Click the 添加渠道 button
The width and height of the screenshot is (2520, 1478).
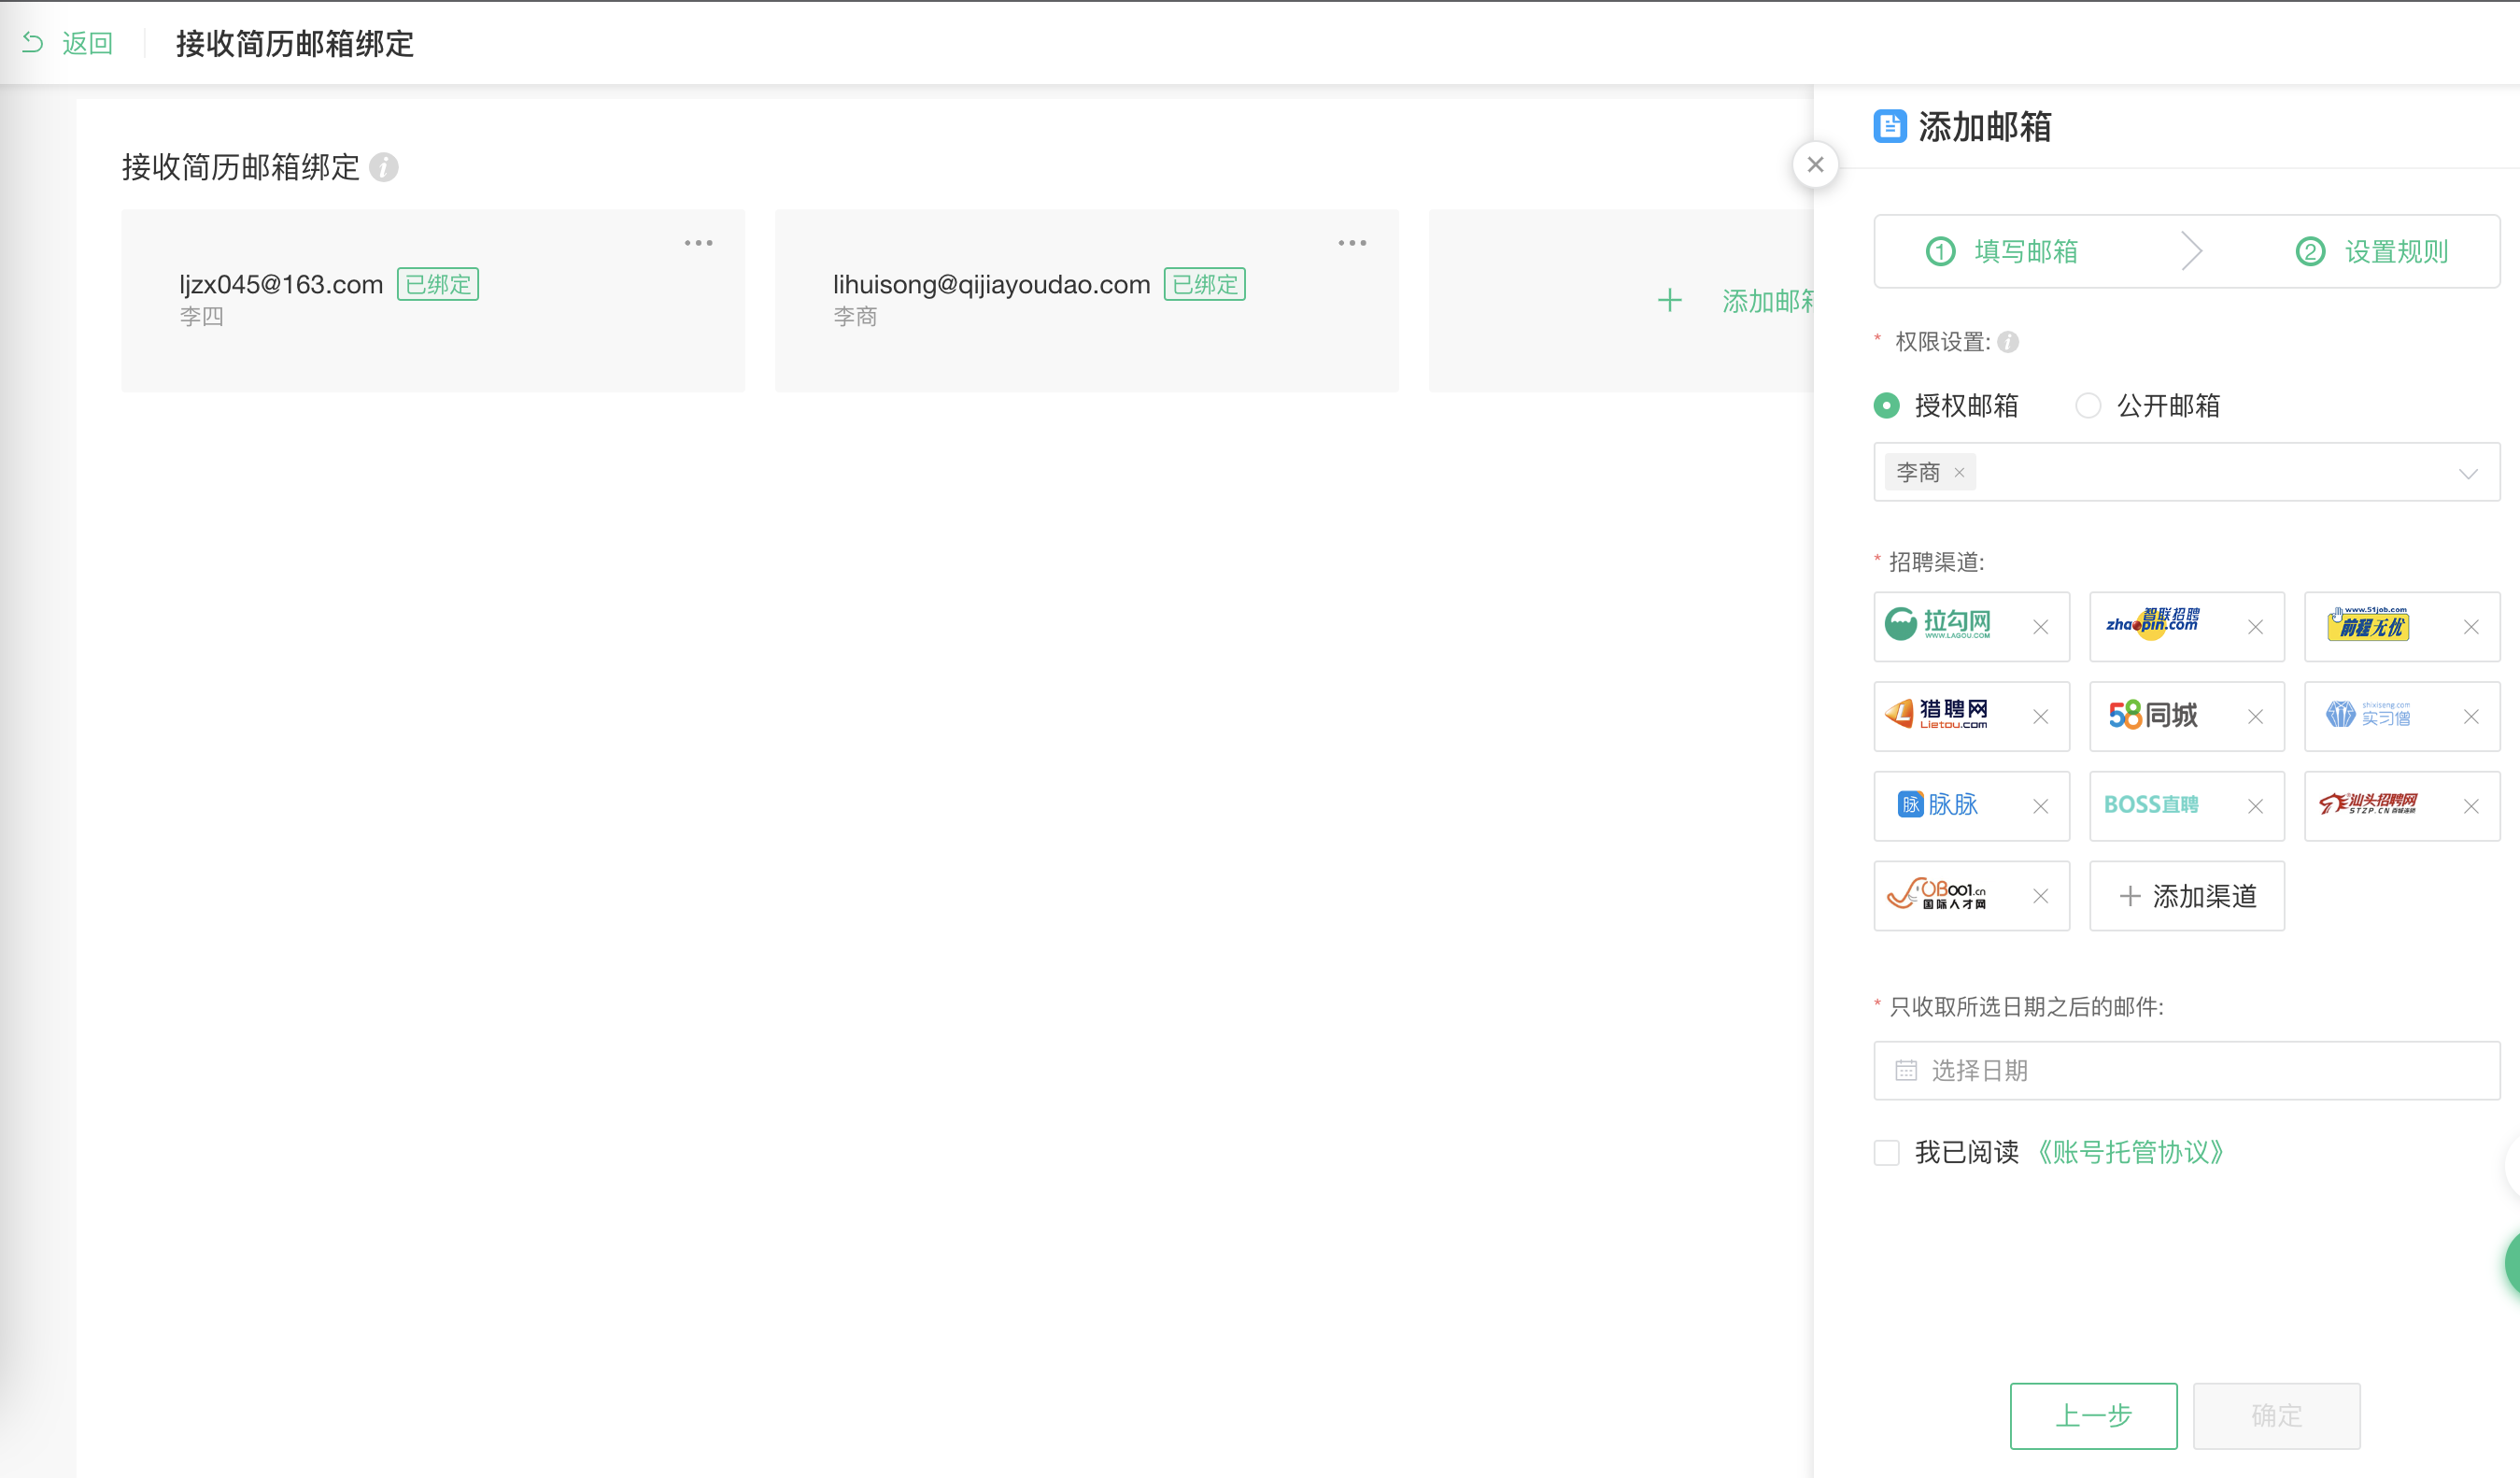coord(2187,896)
